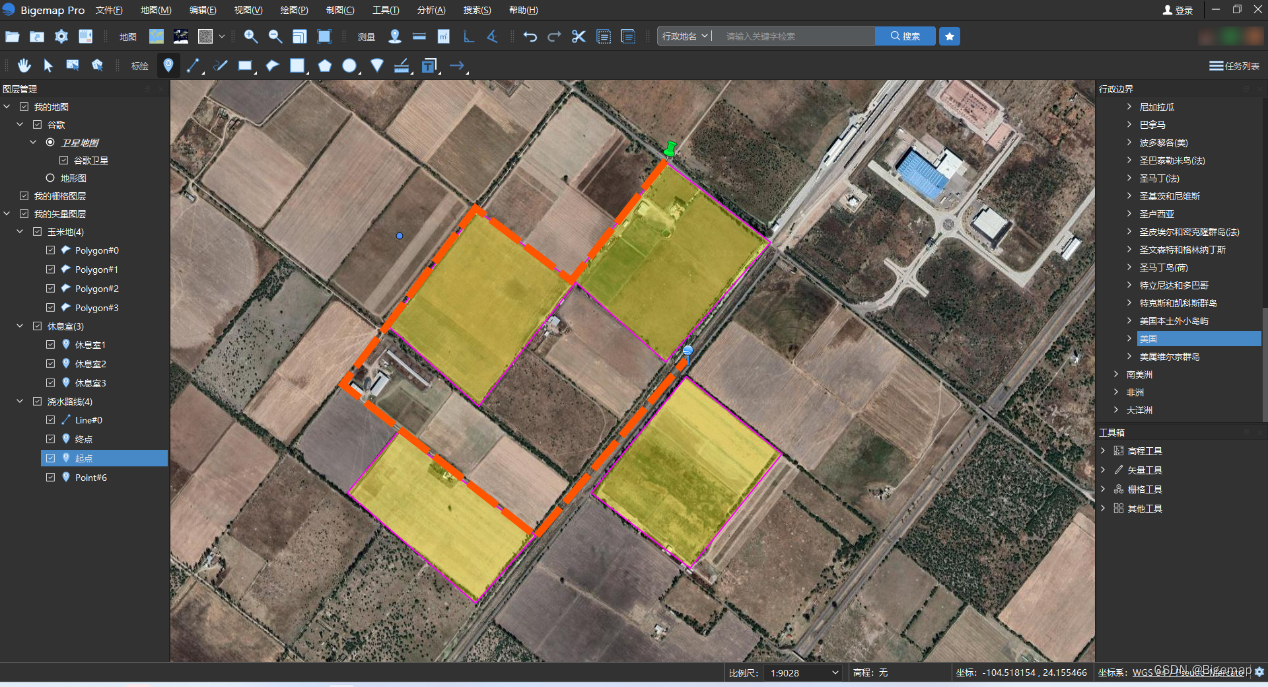Select the pan hand tool
The width and height of the screenshot is (1268, 687).
coord(24,66)
